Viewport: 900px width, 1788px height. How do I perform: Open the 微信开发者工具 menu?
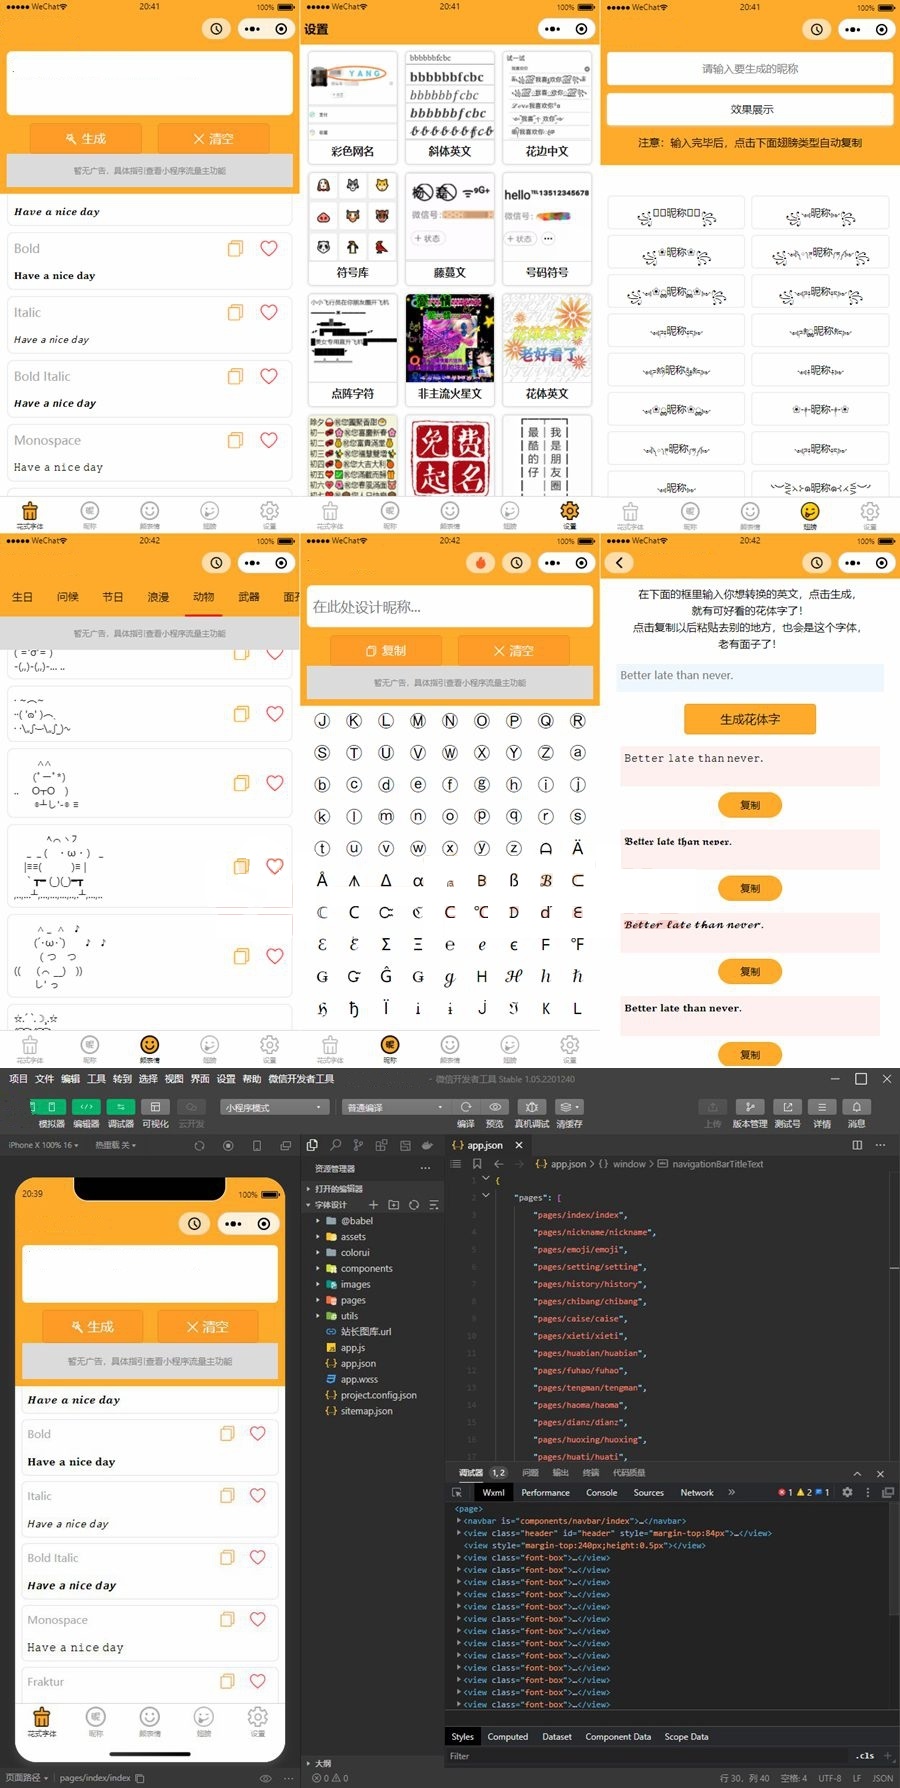pyautogui.click(x=301, y=1079)
